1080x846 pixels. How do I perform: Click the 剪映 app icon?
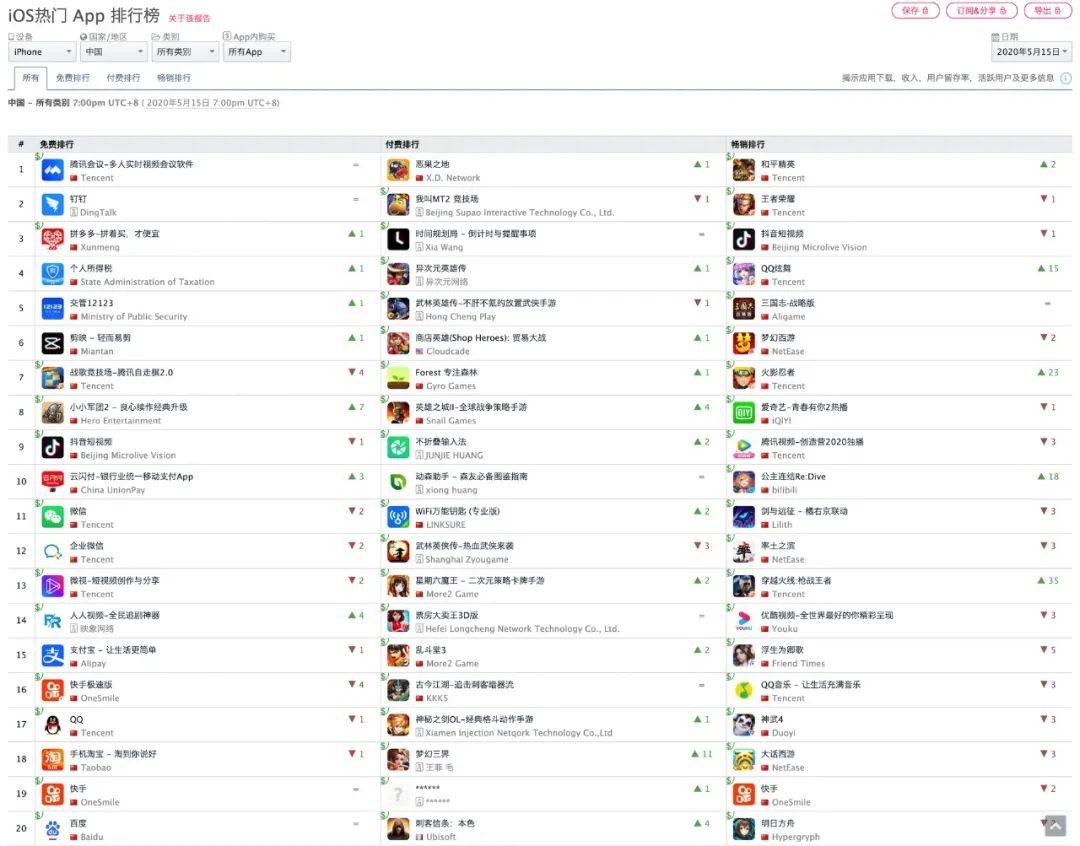click(52, 343)
